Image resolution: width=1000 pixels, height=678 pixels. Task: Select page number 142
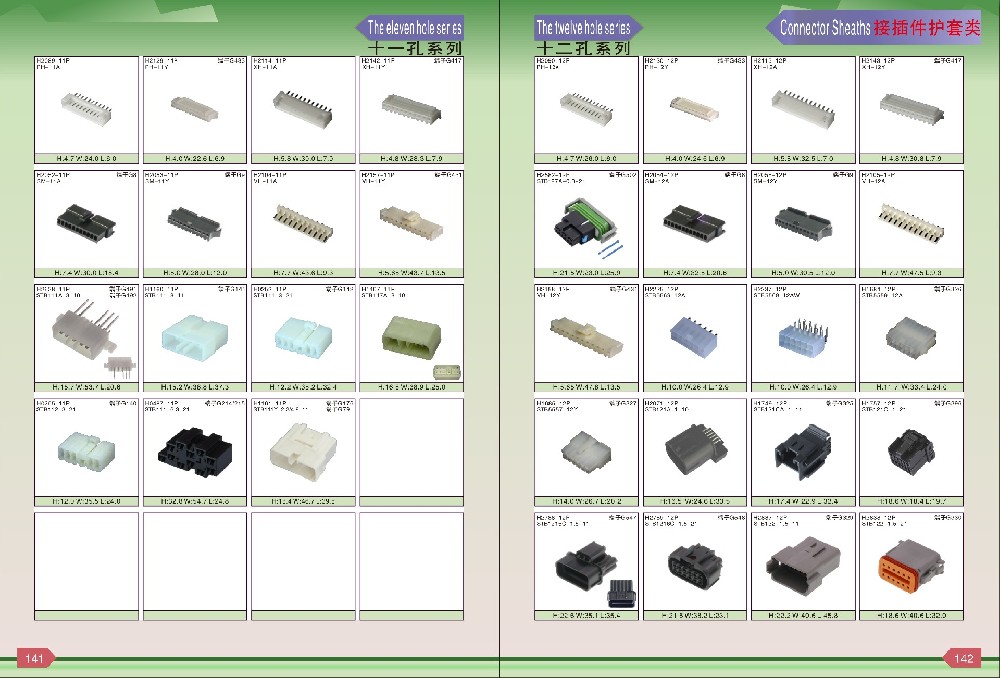964,658
